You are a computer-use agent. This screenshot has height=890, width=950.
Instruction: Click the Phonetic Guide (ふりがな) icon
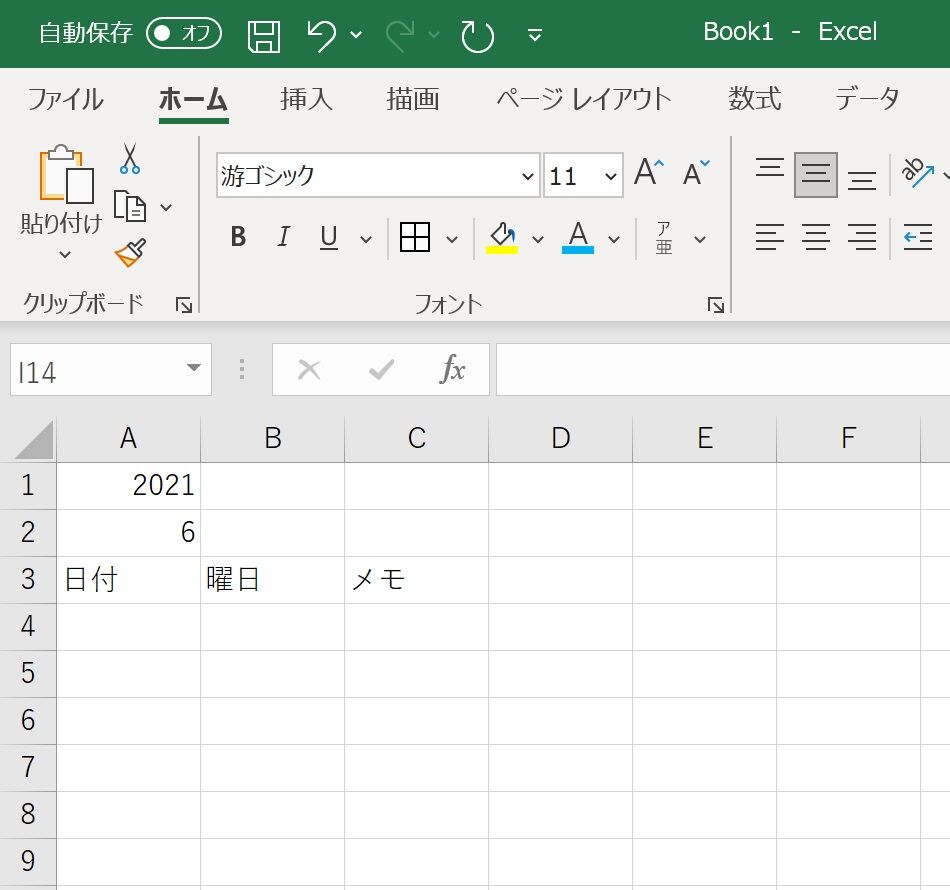point(663,238)
